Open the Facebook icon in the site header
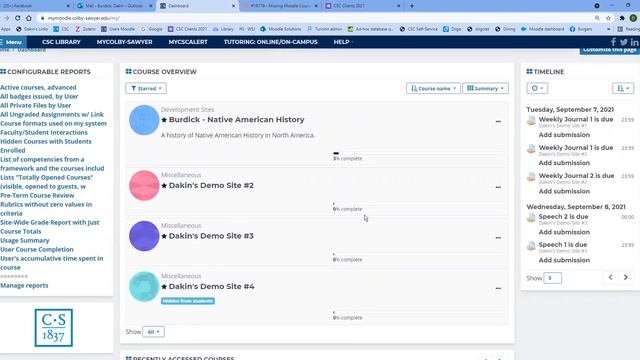 (613, 42)
